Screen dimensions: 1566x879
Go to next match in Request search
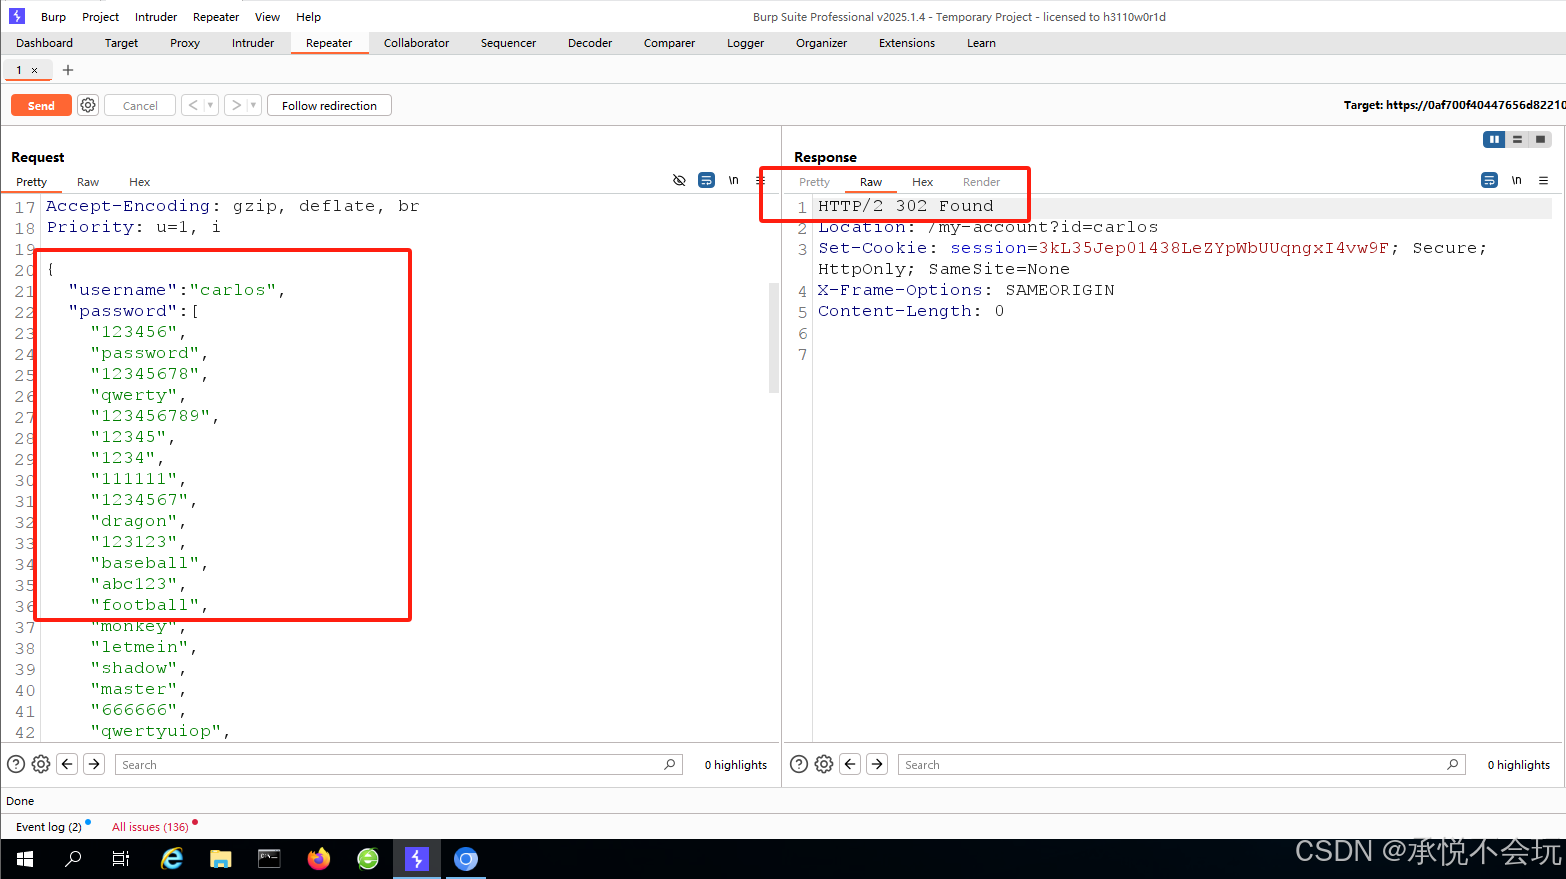tap(94, 764)
